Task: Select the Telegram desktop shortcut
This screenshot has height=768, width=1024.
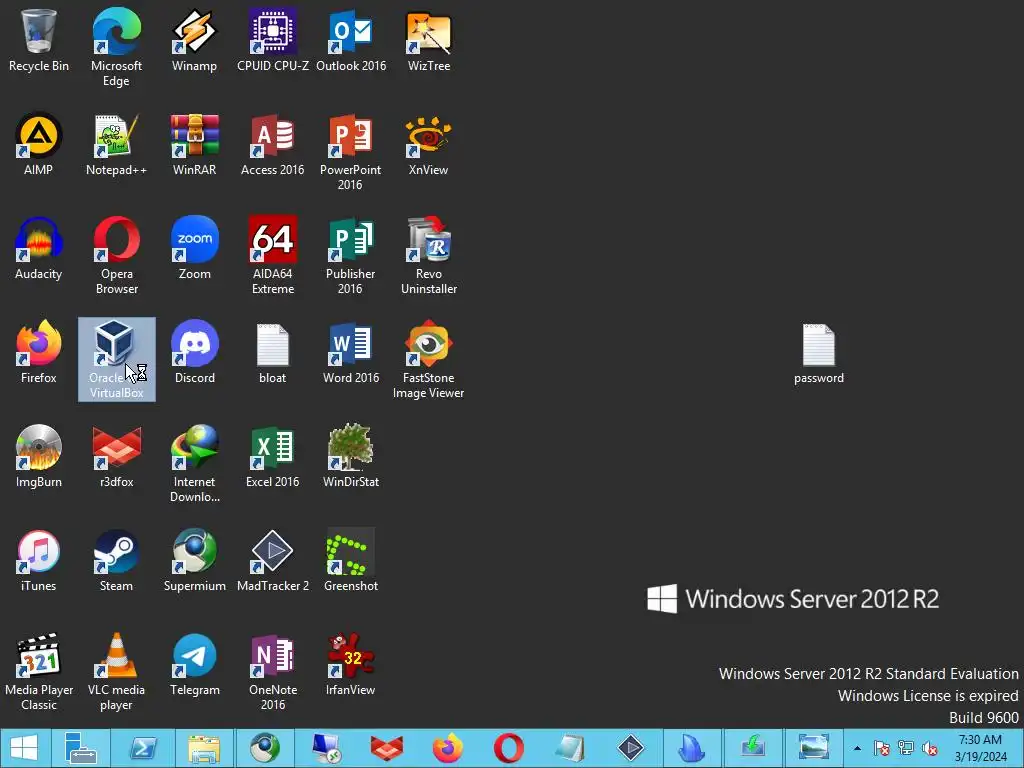Action: (x=194, y=664)
